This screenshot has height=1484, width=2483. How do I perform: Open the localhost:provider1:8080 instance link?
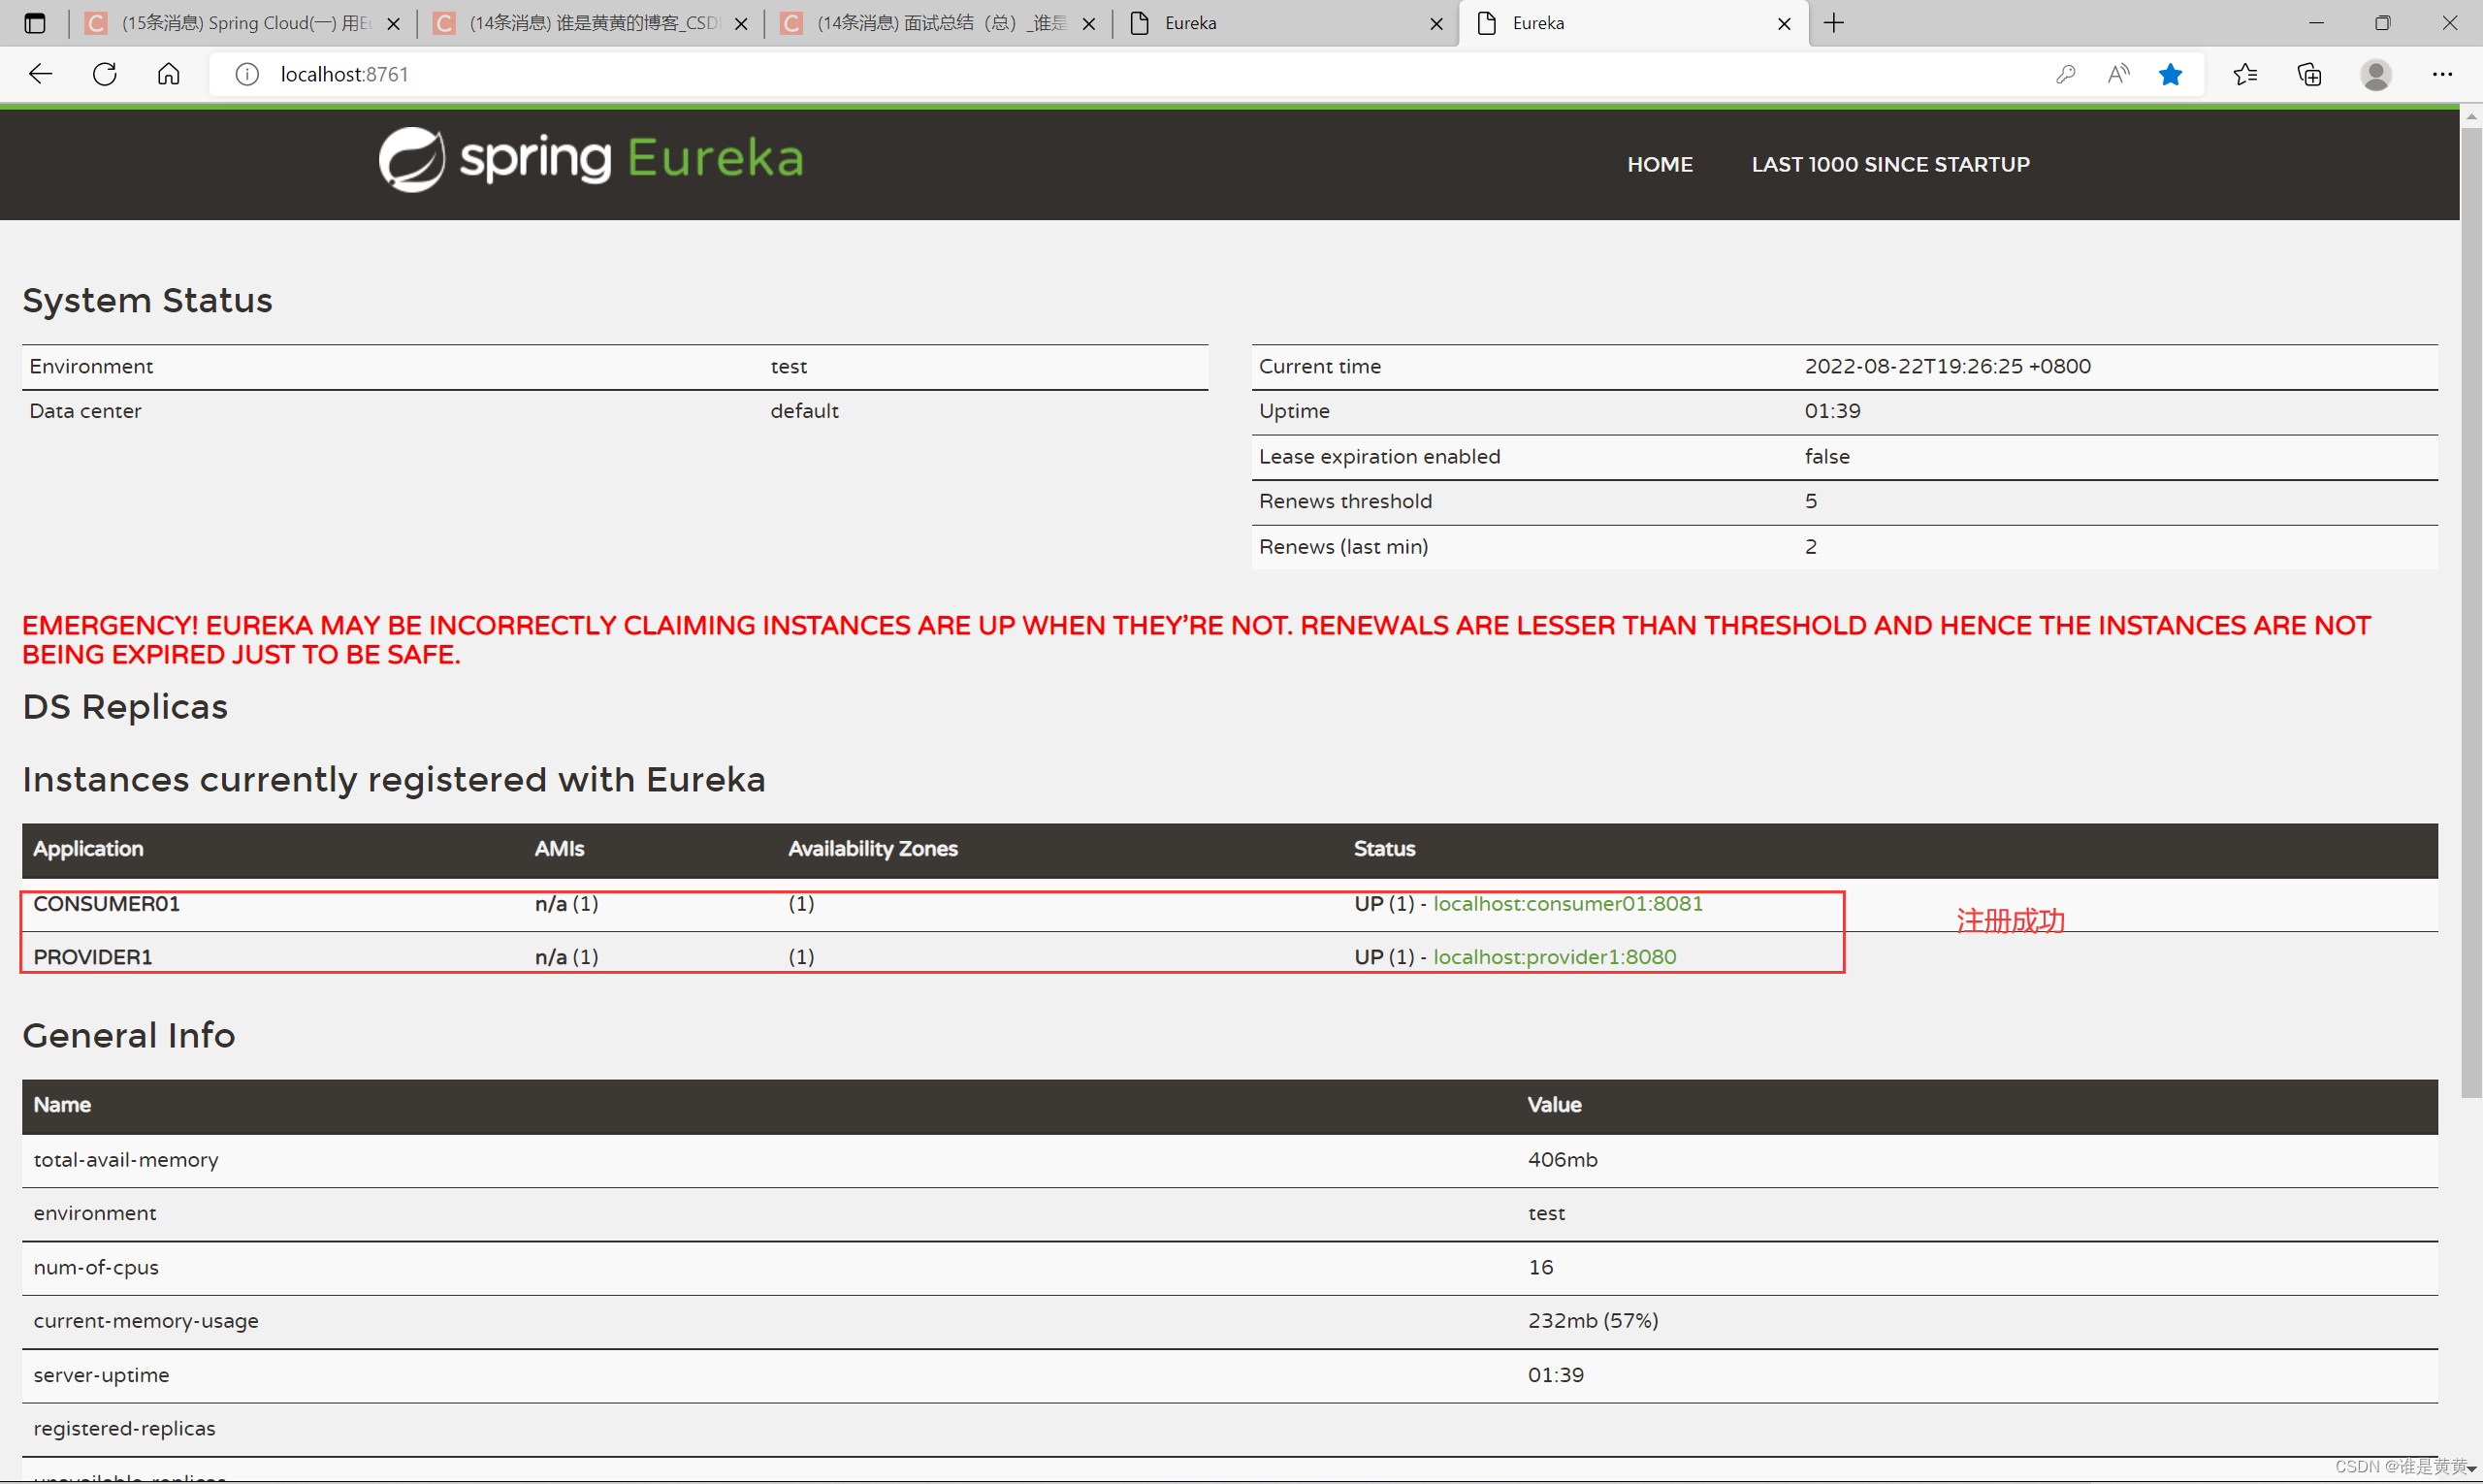[1555, 956]
